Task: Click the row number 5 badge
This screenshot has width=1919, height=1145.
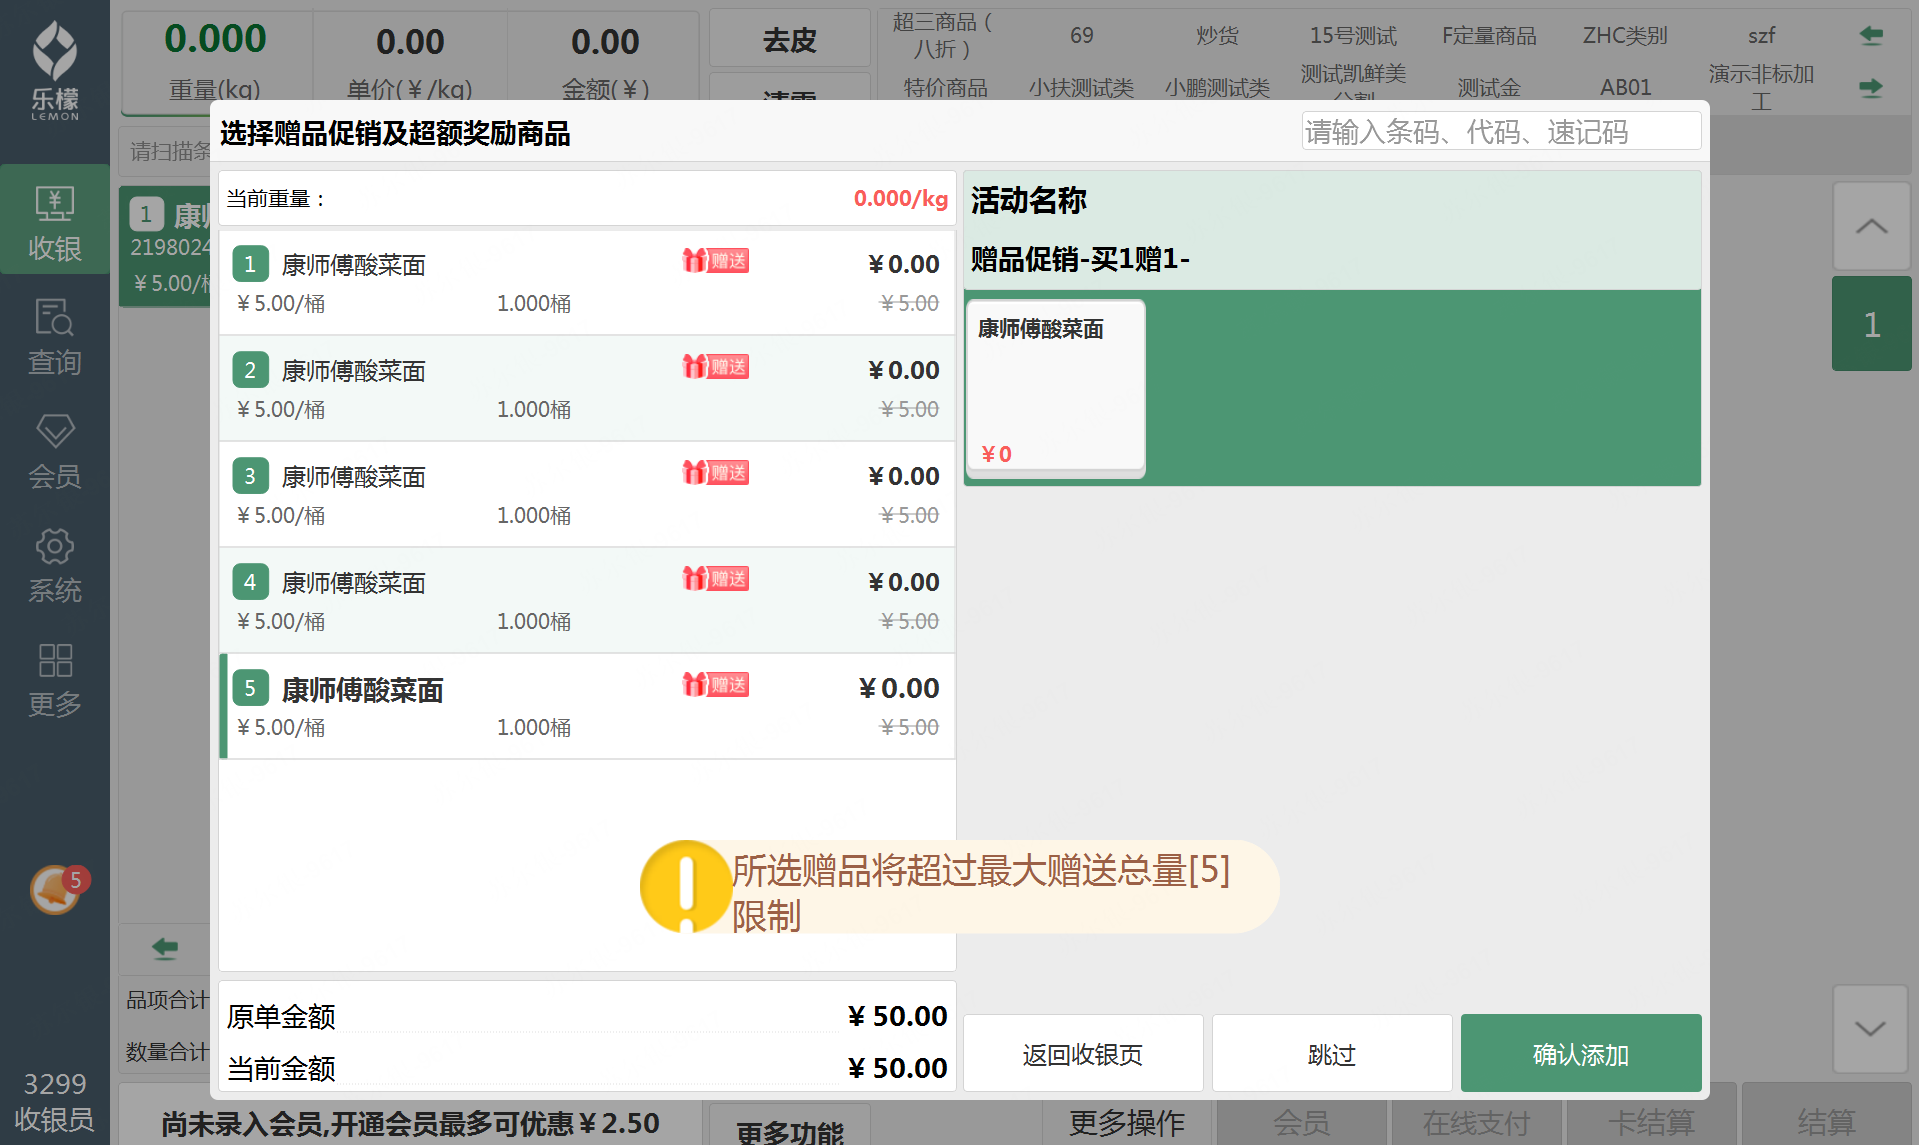Action: [x=250, y=688]
